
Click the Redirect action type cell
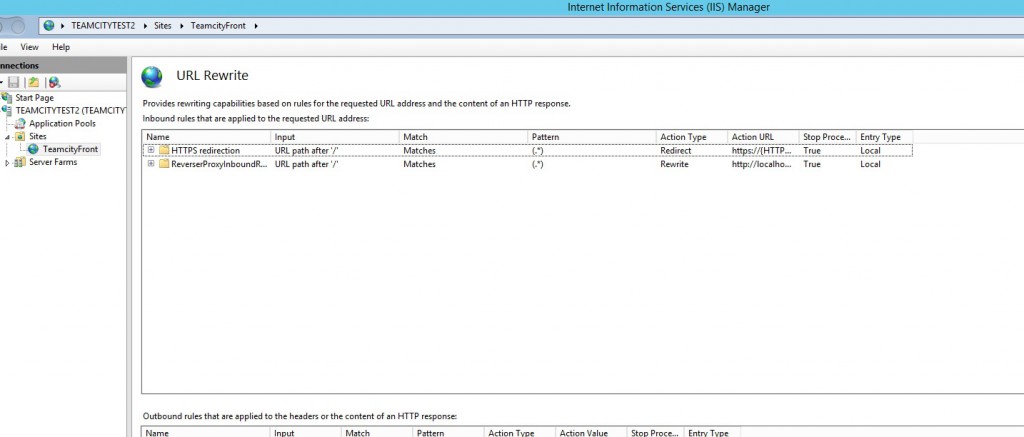(675, 151)
